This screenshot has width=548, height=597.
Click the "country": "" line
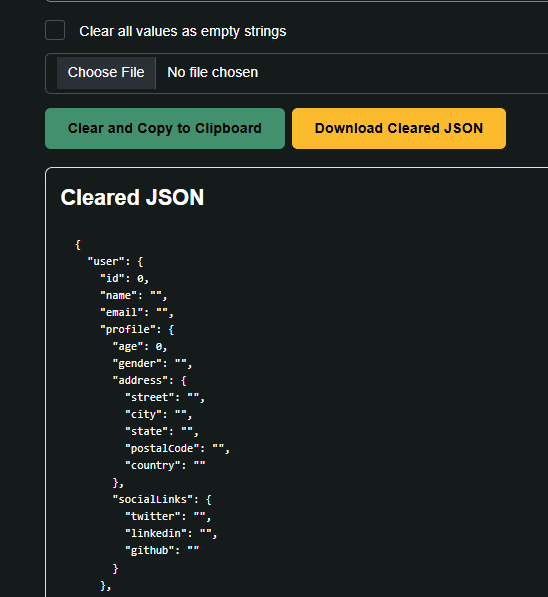point(165,466)
